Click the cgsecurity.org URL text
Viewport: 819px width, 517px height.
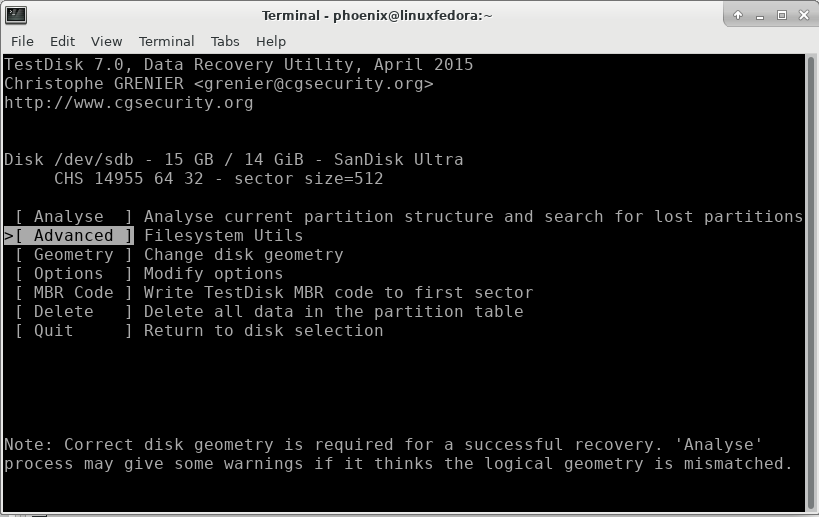[128, 102]
